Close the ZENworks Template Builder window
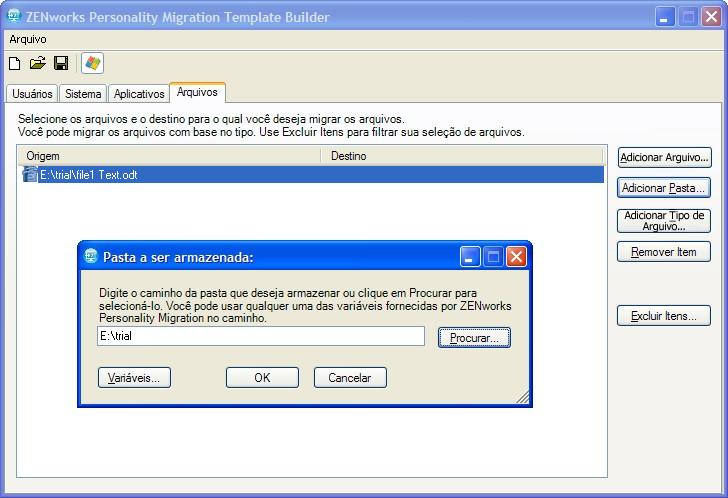This screenshot has height=498, width=728. (x=711, y=17)
